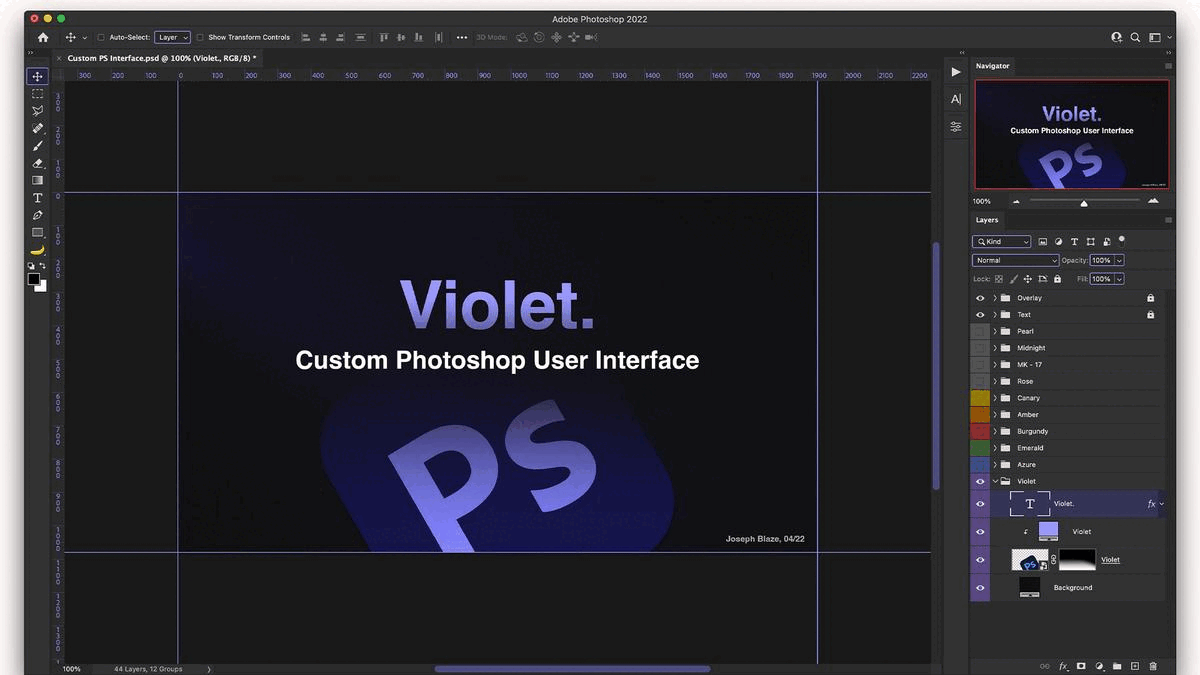Image resolution: width=1200 pixels, height=675 pixels.
Task: Open the Layers panel menu
Action: (1168, 220)
